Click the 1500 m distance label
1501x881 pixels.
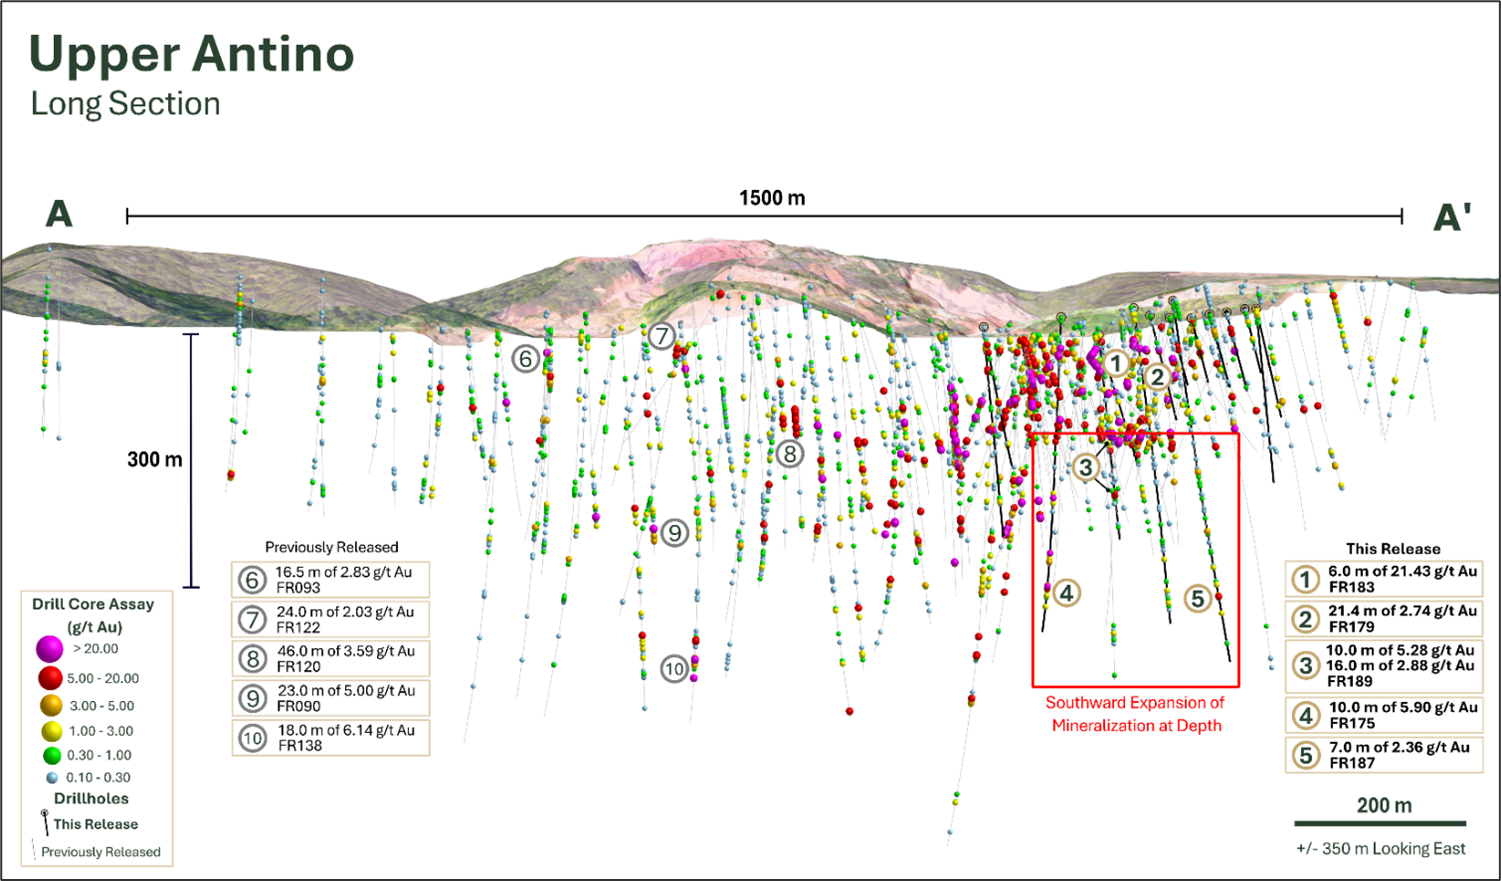[772, 198]
